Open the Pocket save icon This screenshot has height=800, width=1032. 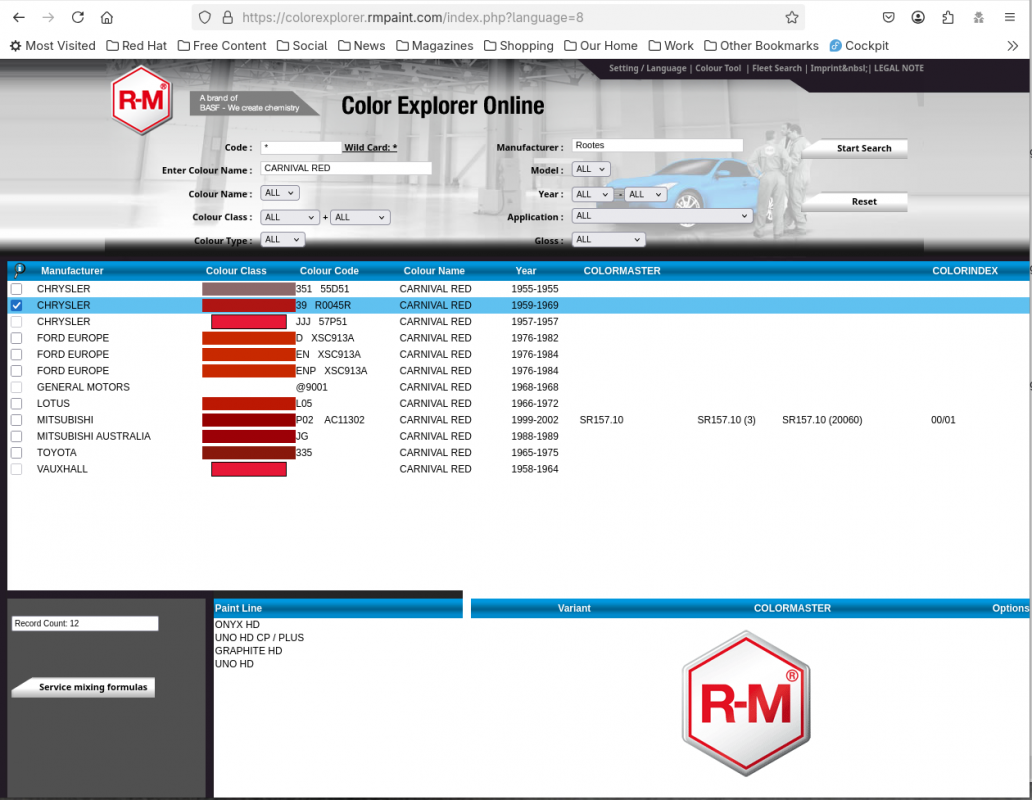(889, 18)
